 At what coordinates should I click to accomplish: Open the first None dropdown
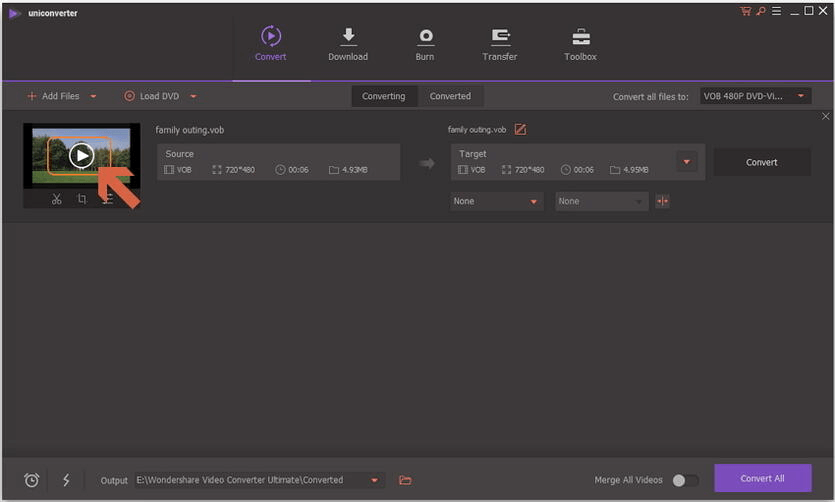tap(496, 201)
